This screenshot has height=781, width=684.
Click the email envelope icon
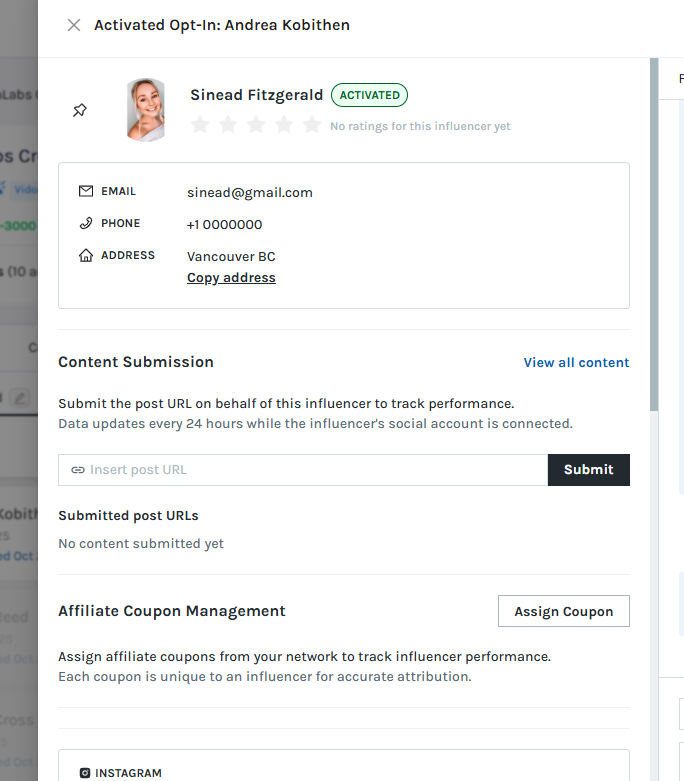pyautogui.click(x=86, y=191)
